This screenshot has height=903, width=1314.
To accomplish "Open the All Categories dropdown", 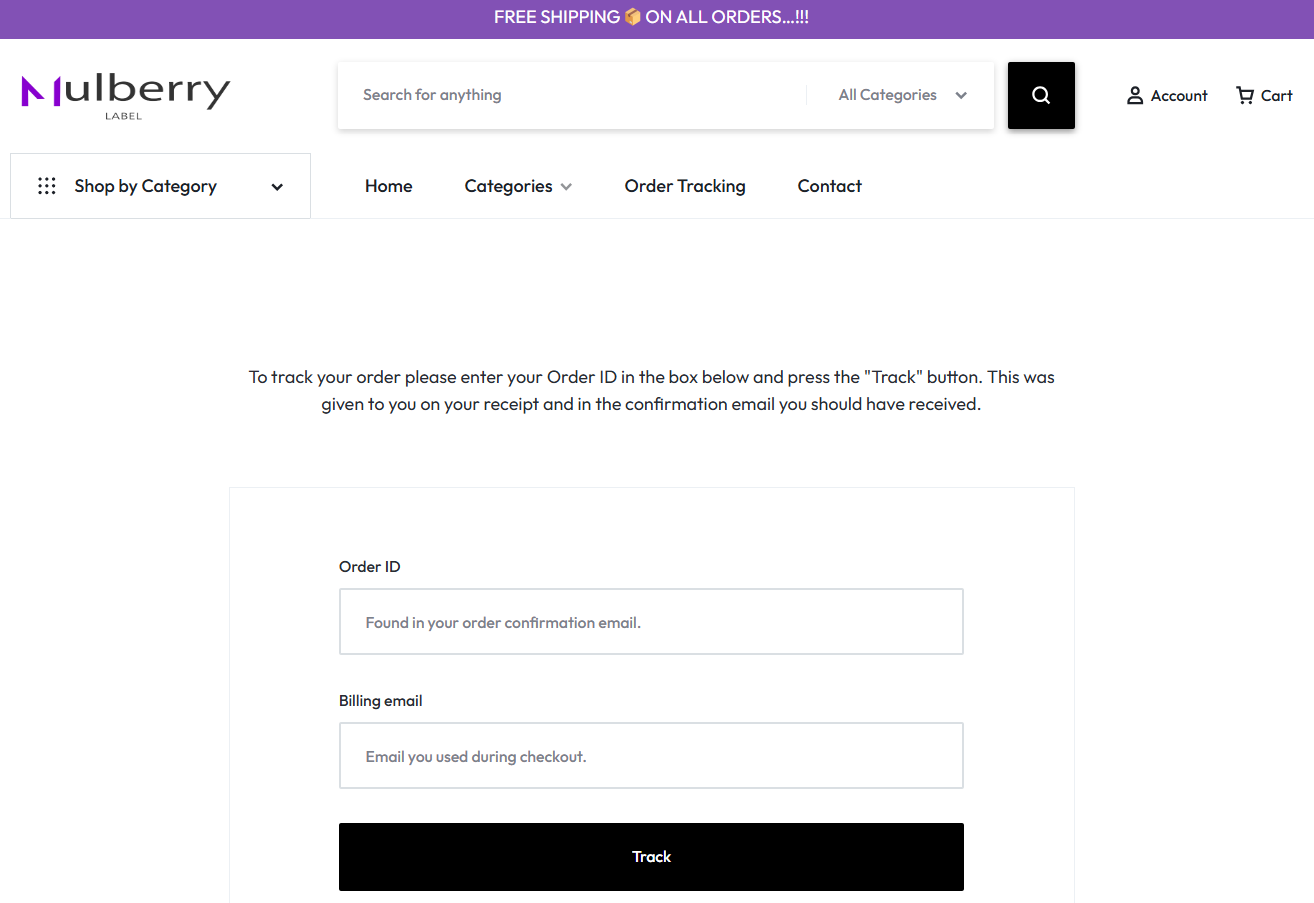I will (902, 95).
